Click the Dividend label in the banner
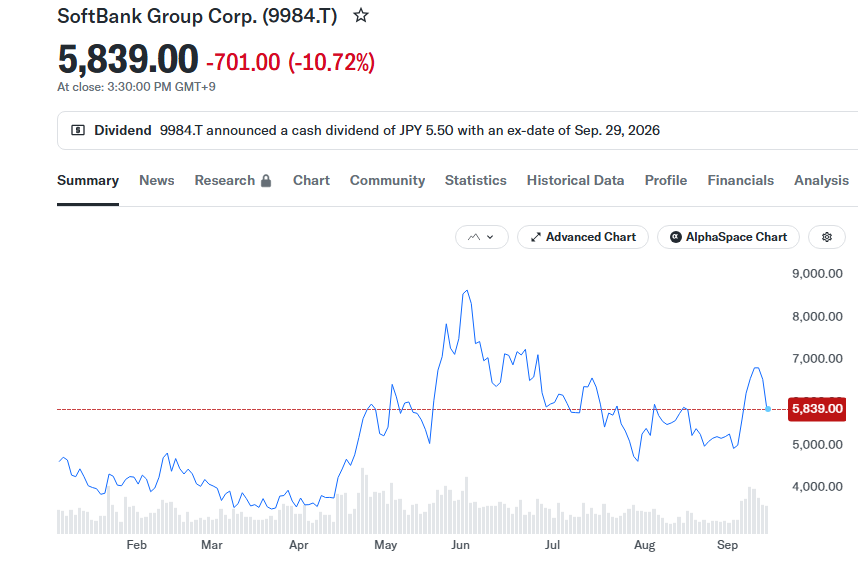This screenshot has width=858, height=568. coord(123,130)
